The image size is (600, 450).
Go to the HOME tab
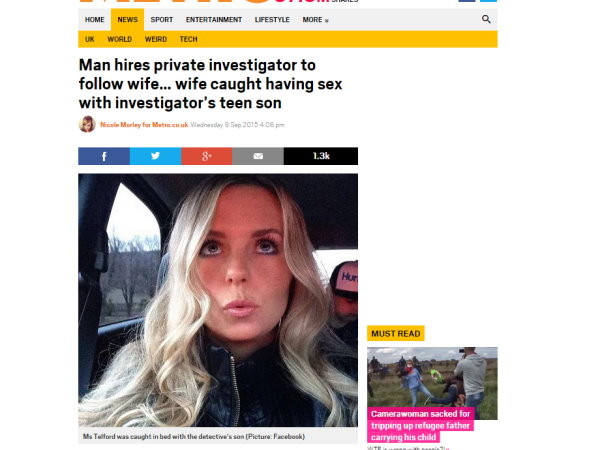[x=95, y=20]
